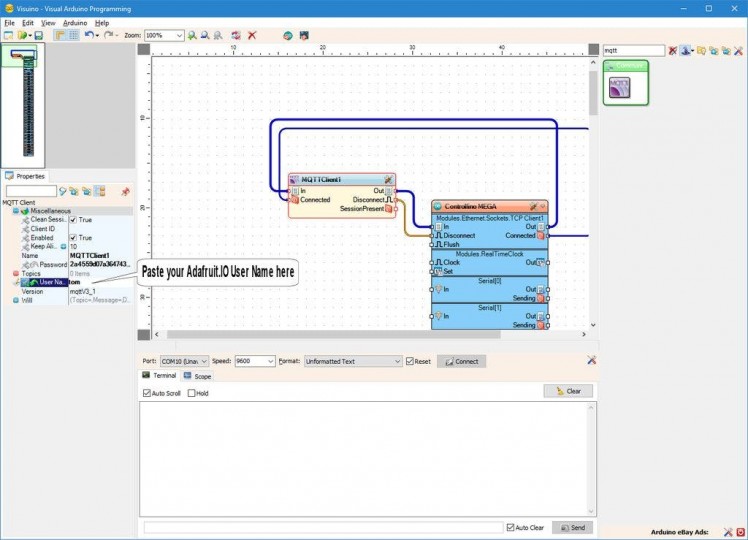Image resolution: width=748 pixels, height=540 pixels.
Task: Uncheck the Auto Scroll checkbox
Action: (x=148, y=393)
